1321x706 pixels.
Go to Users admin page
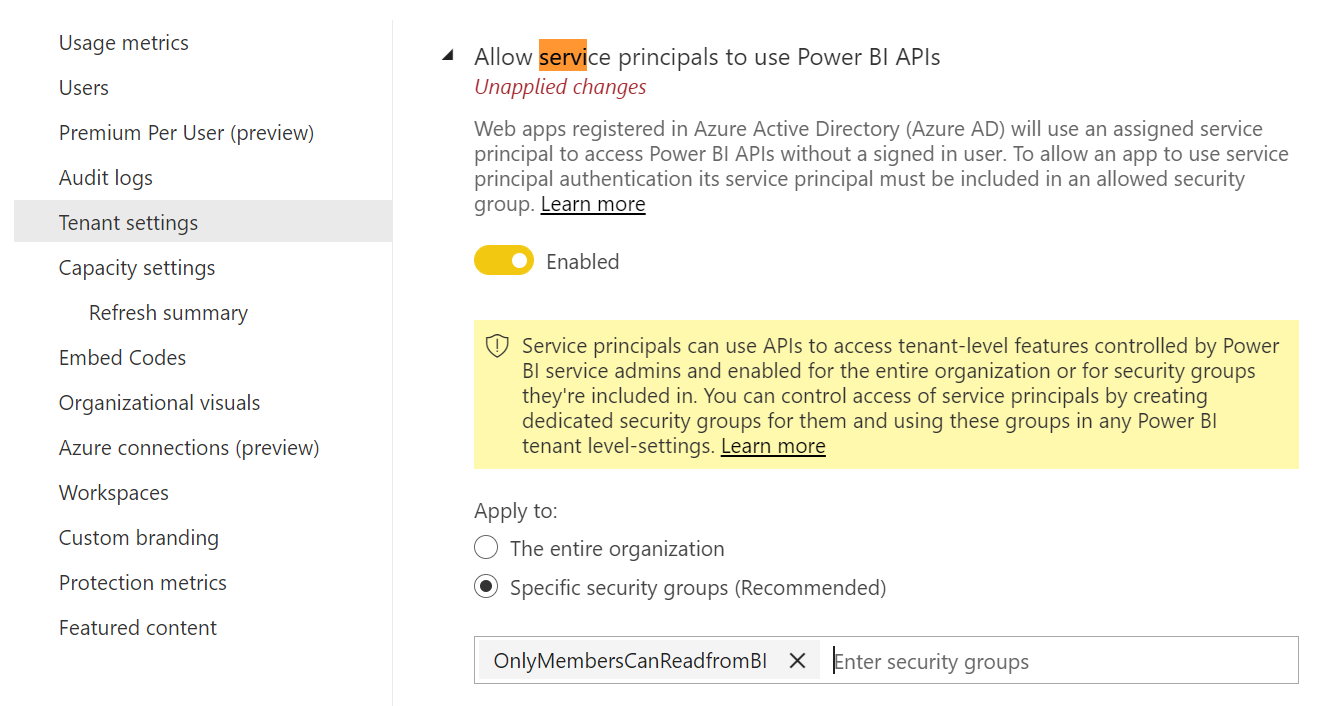84,88
